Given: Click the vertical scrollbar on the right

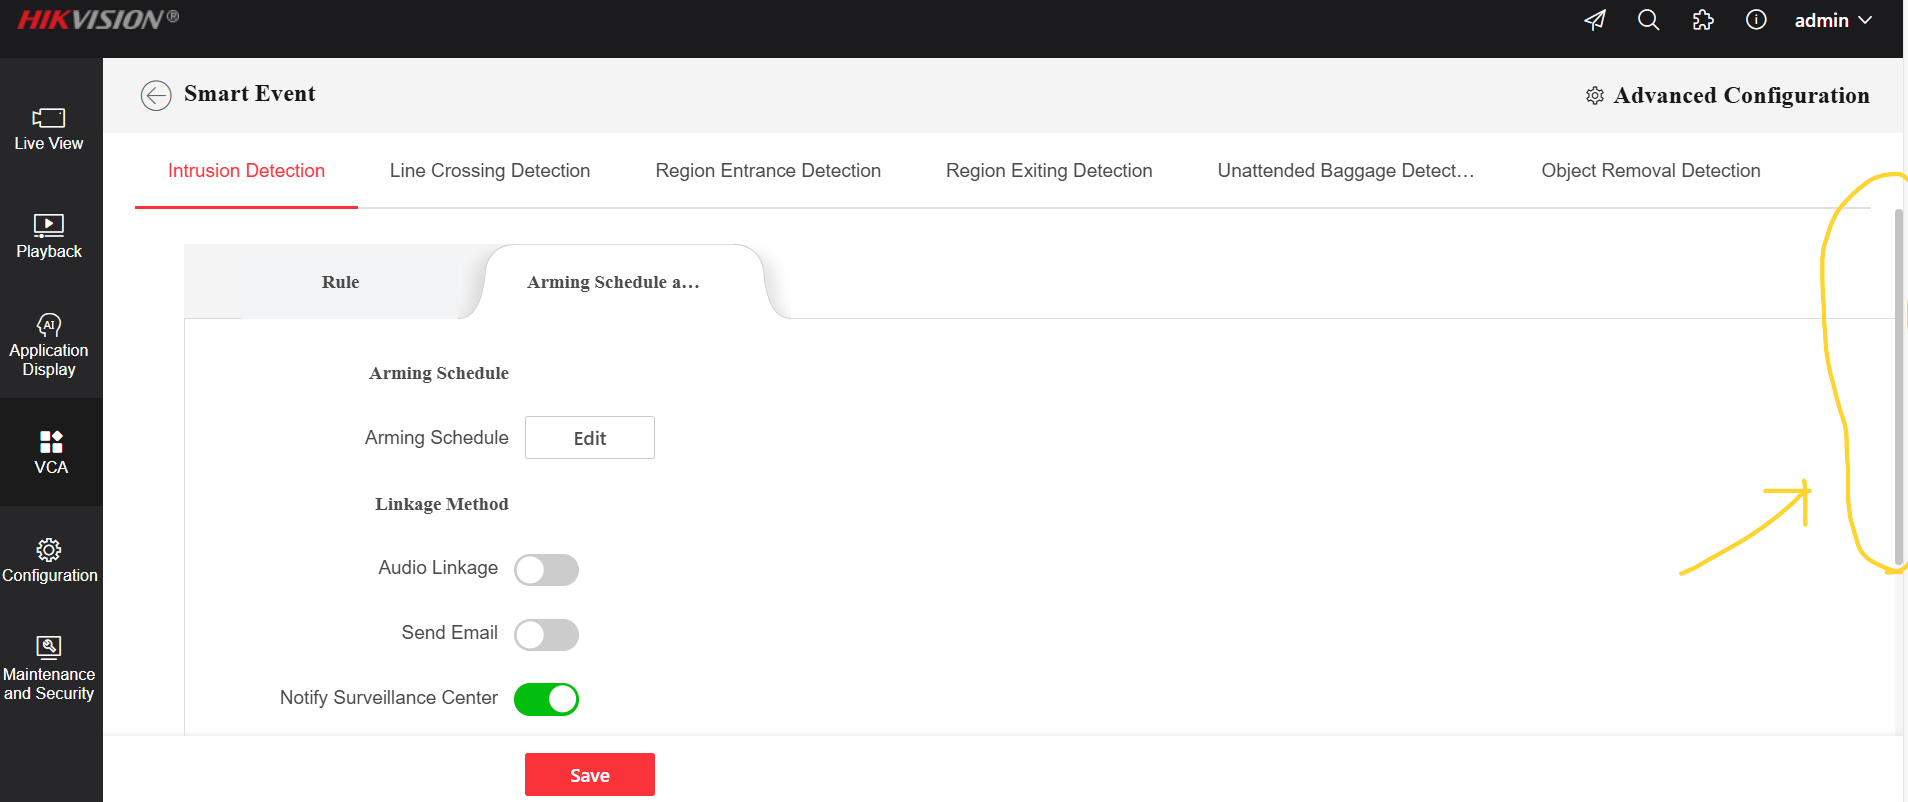Looking at the screenshot, I should click(x=1898, y=388).
